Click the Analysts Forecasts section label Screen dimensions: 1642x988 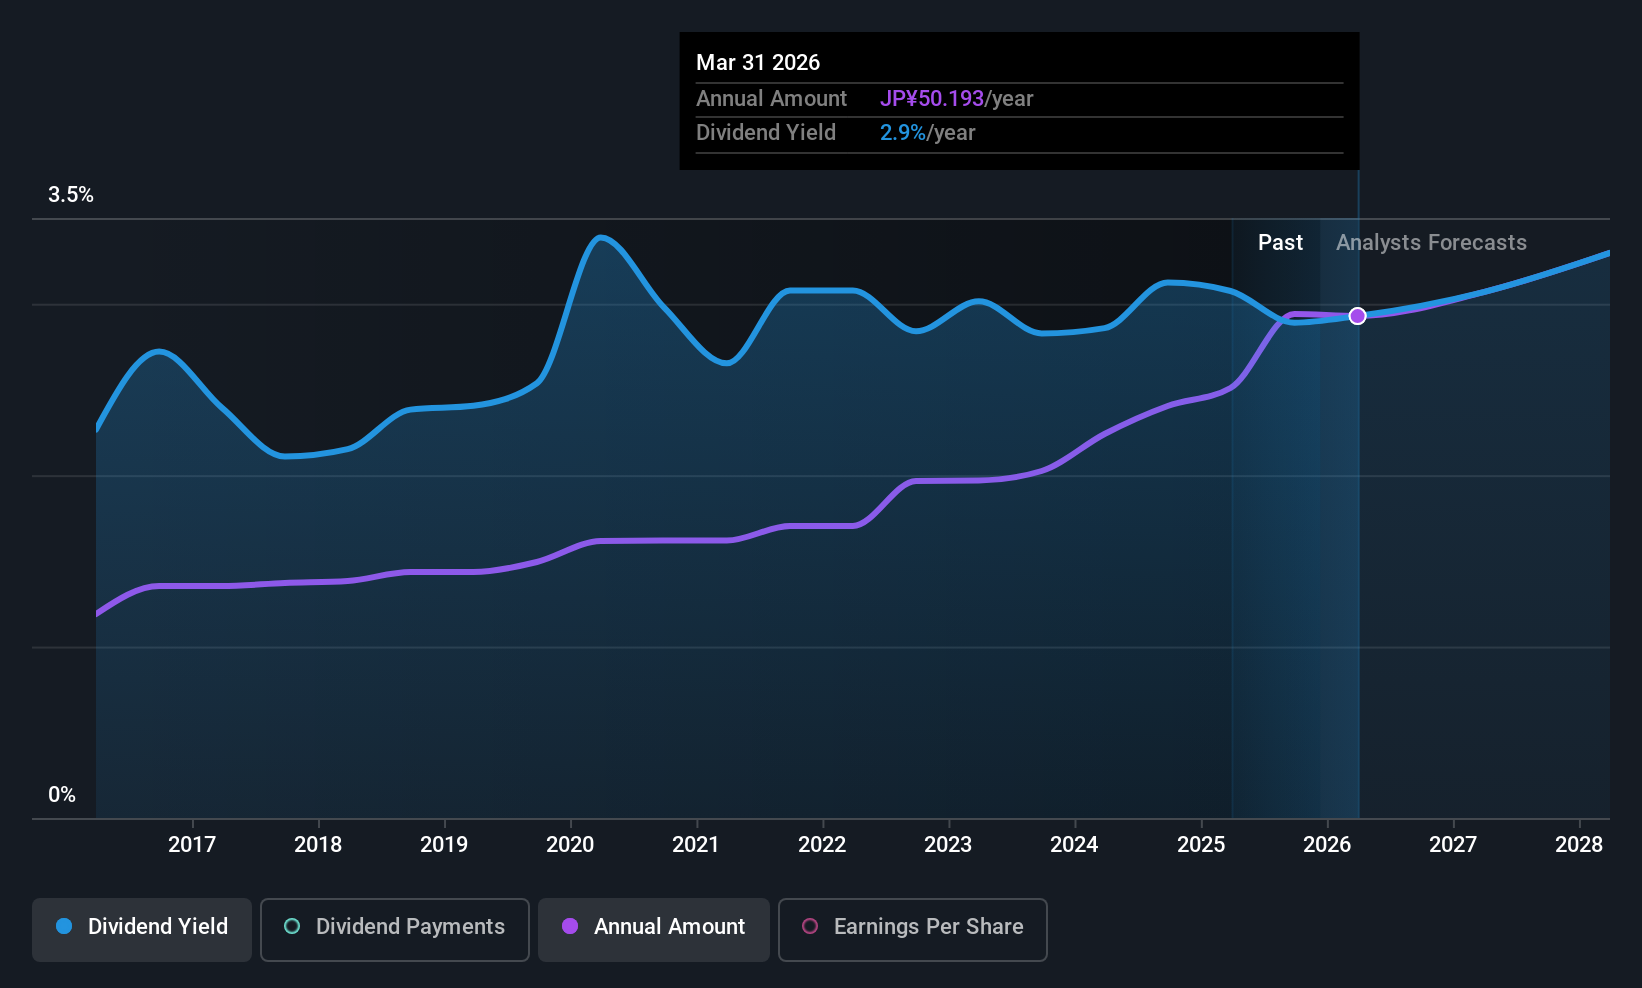coord(1431,243)
